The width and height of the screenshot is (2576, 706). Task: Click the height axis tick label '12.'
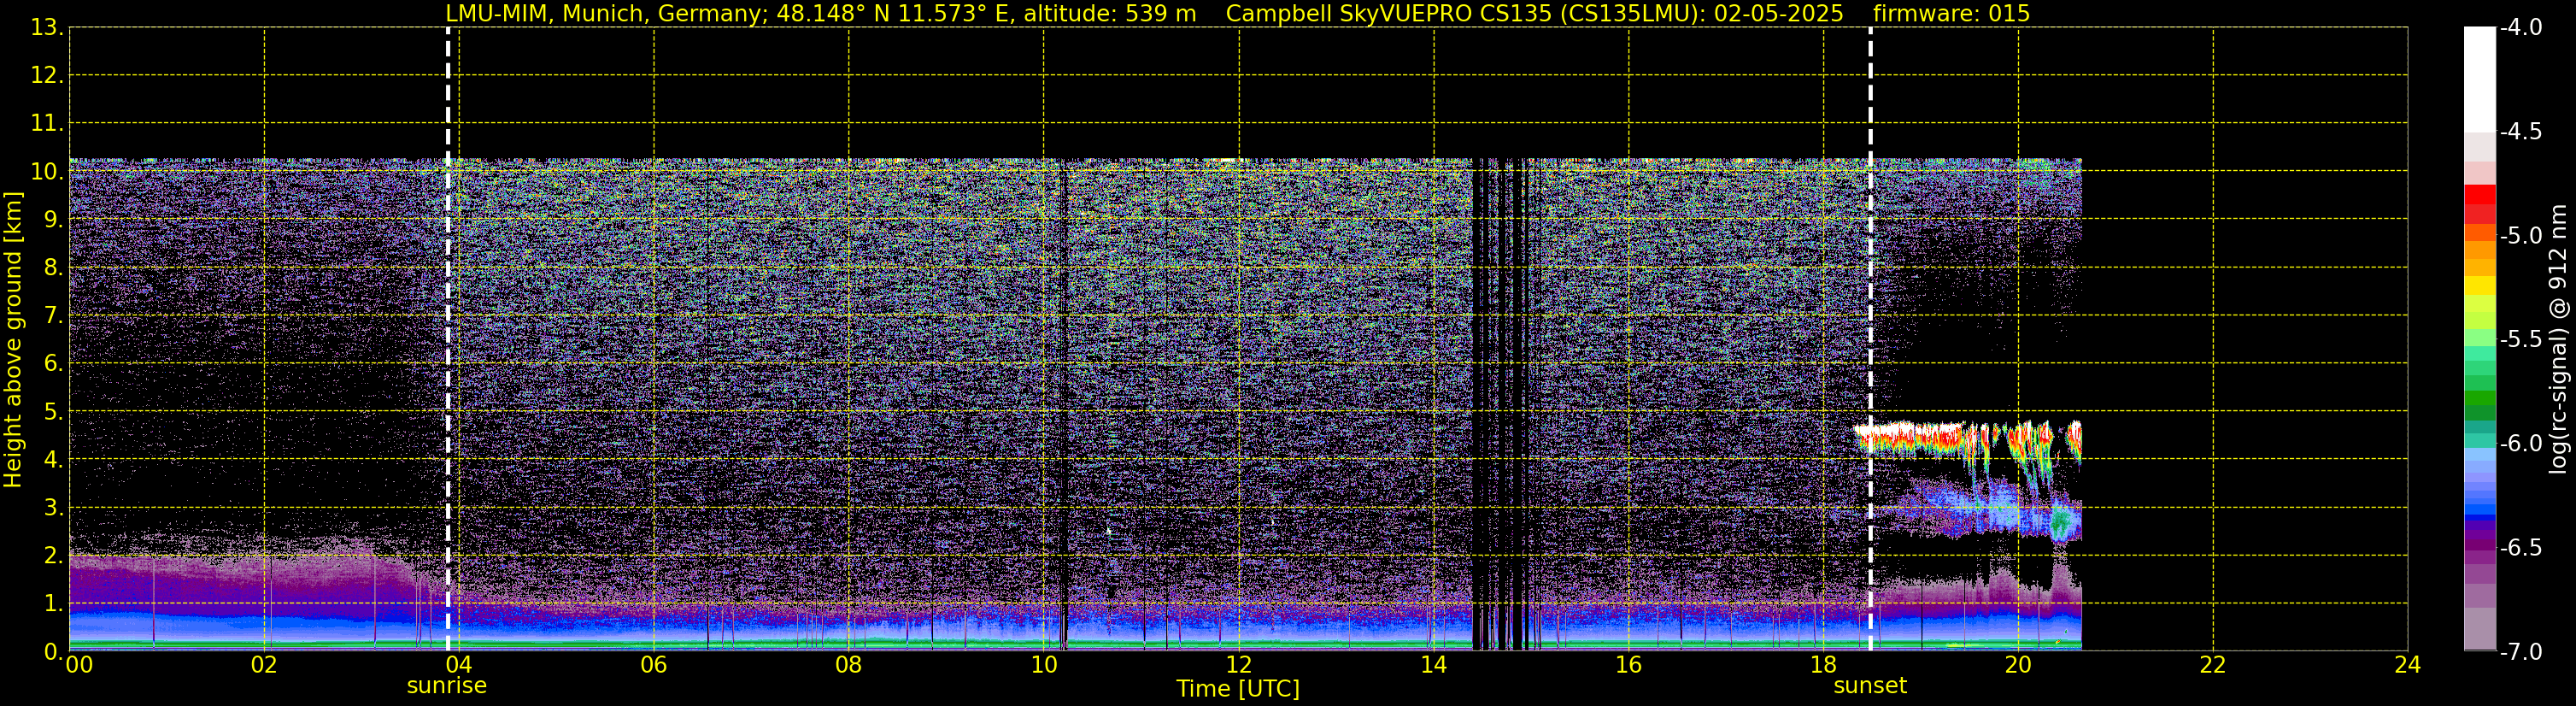pos(47,76)
